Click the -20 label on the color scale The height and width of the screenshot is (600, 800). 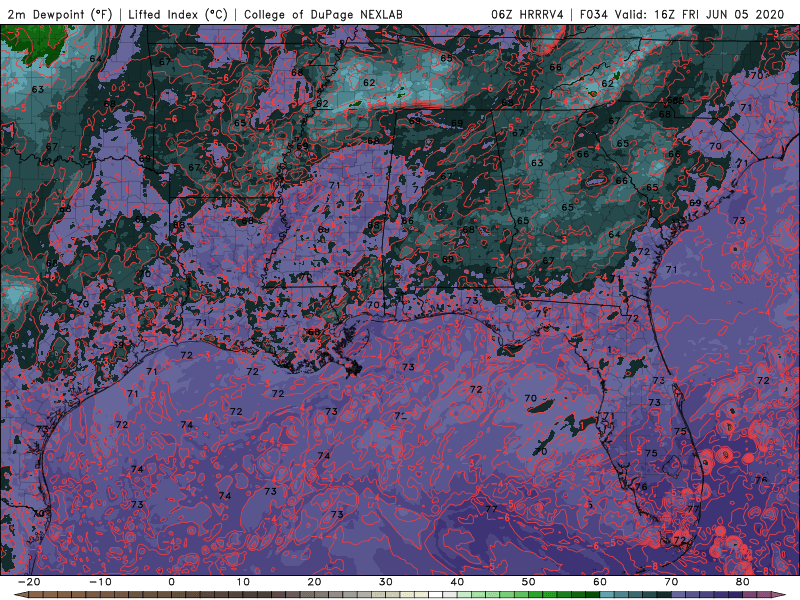pos(29,582)
